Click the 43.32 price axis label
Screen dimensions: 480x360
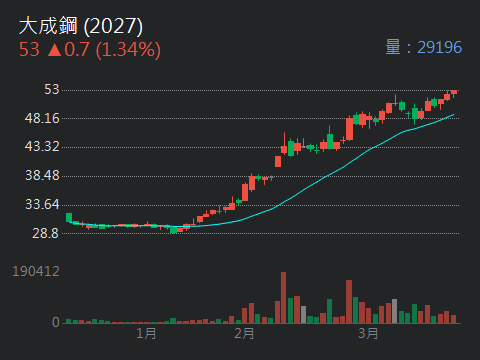(x=42, y=146)
